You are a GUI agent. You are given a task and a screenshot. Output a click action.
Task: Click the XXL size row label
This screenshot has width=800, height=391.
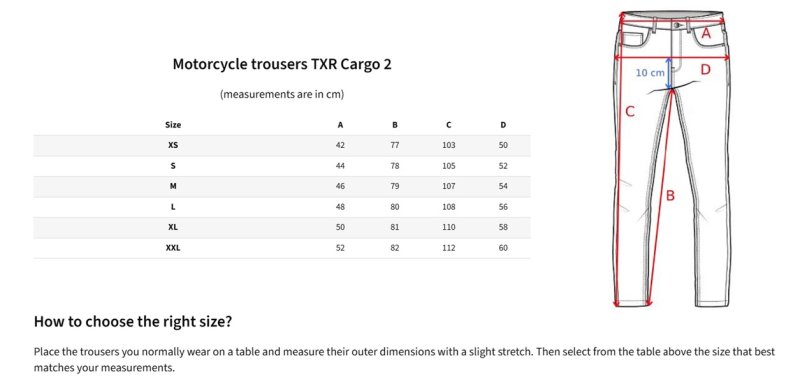tap(173, 248)
